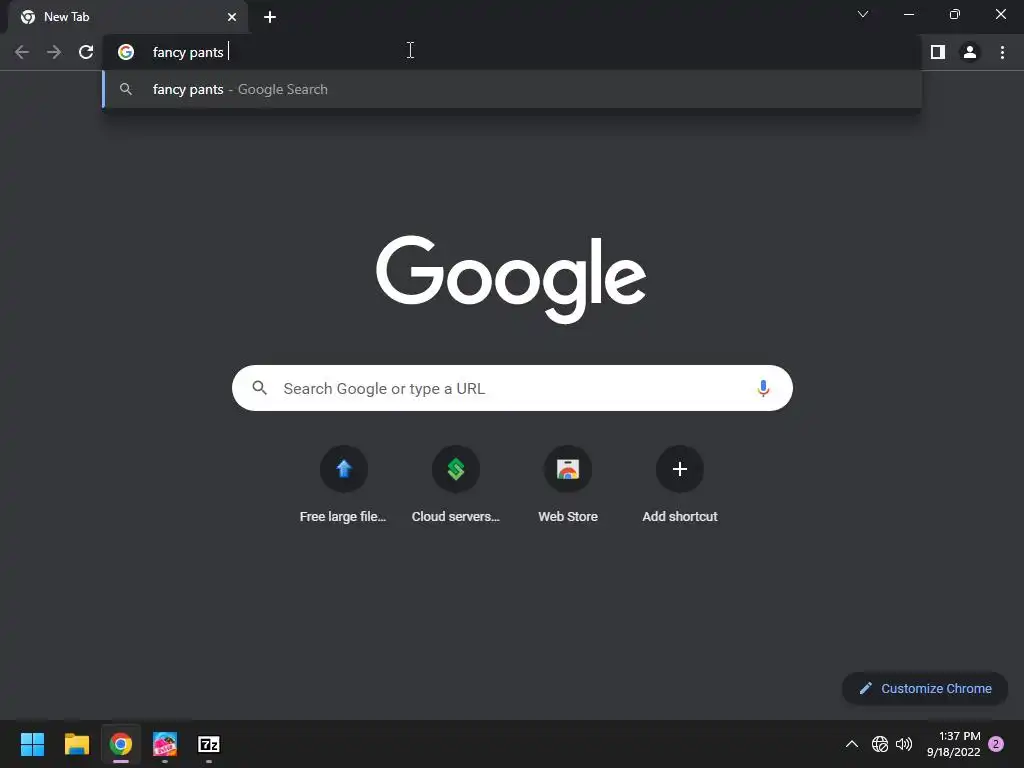Click the back navigation arrow
Viewport: 1024px width, 768px height.
pos(22,52)
